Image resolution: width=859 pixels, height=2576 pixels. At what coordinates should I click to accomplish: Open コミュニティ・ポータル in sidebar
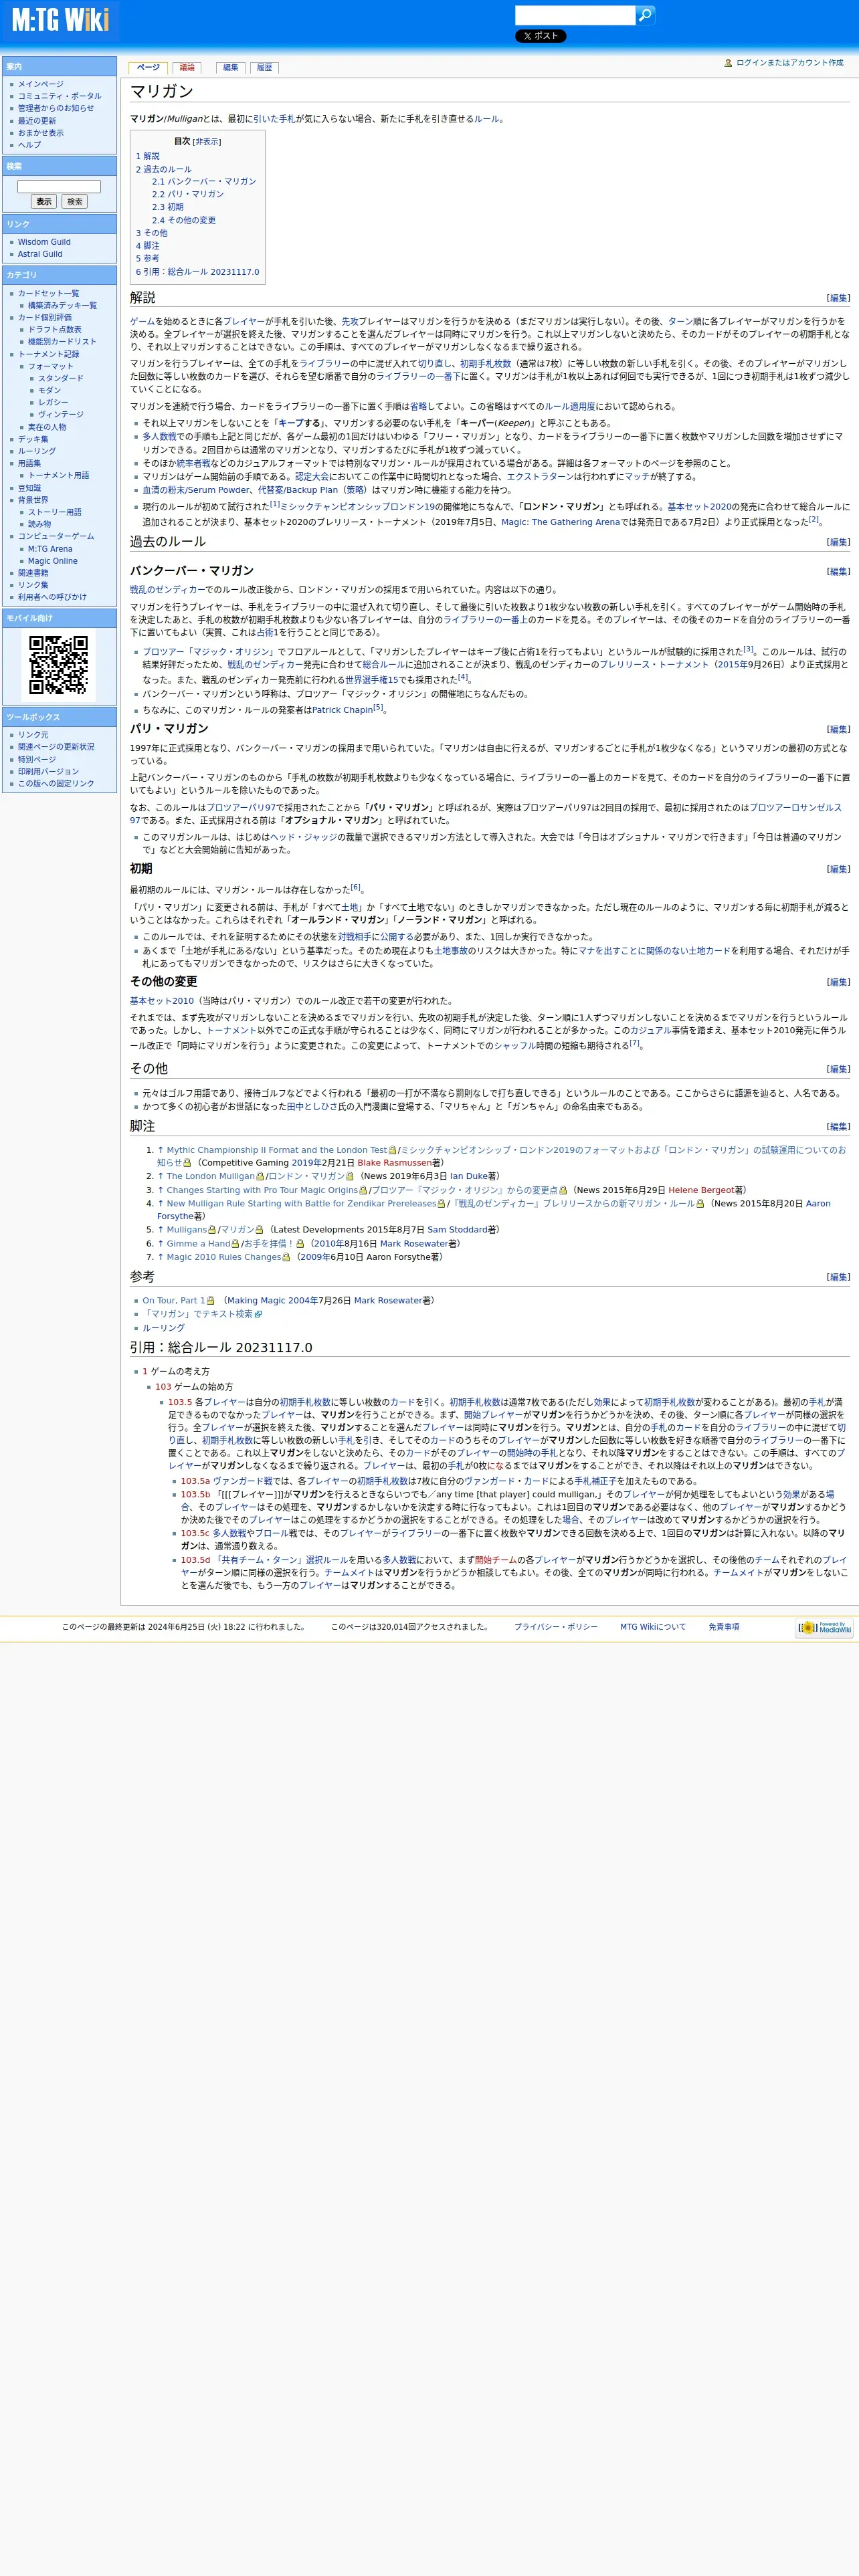59,96
